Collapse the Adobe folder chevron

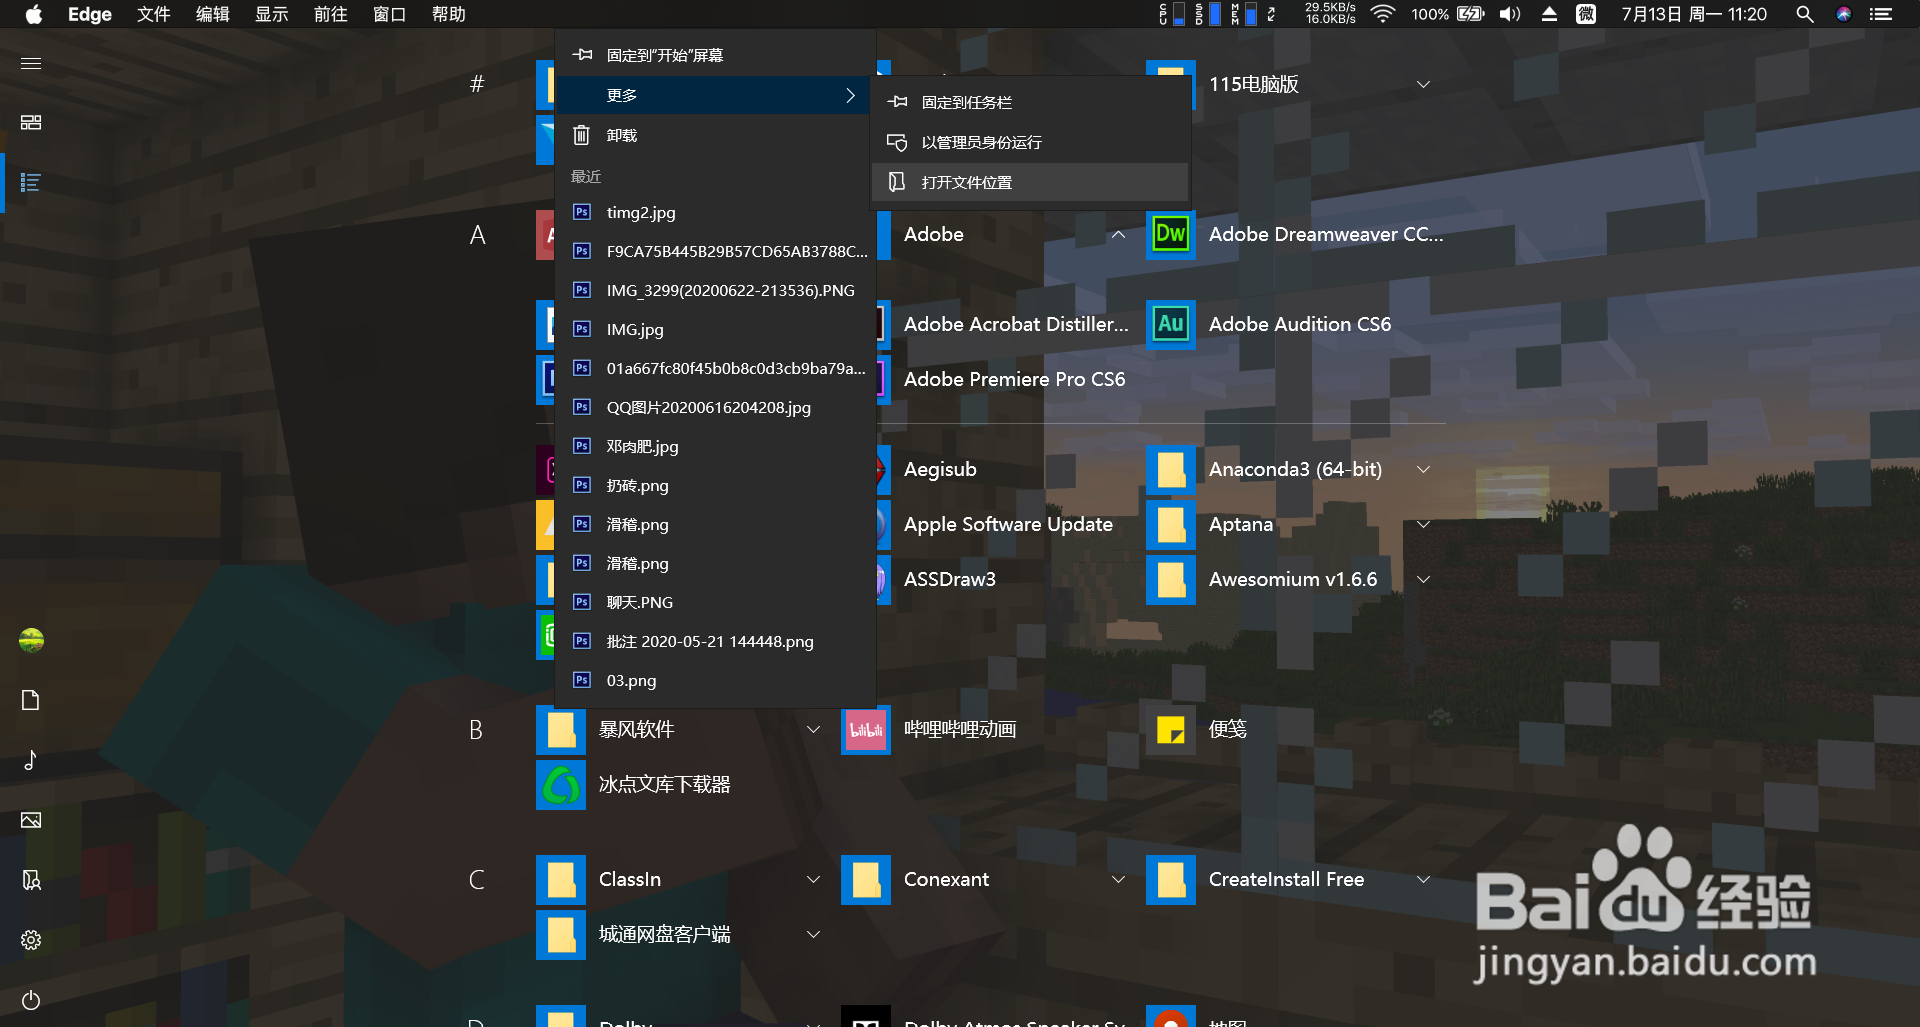coord(1118,235)
